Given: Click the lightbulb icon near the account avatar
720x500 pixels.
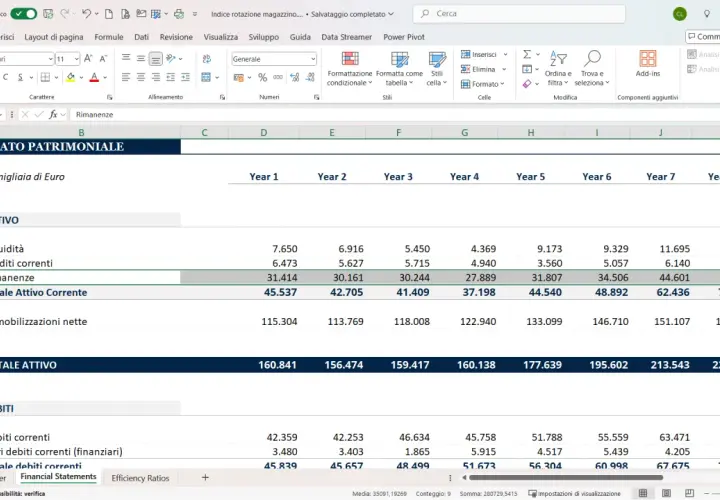Looking at the screenshot, I should 707,14.
